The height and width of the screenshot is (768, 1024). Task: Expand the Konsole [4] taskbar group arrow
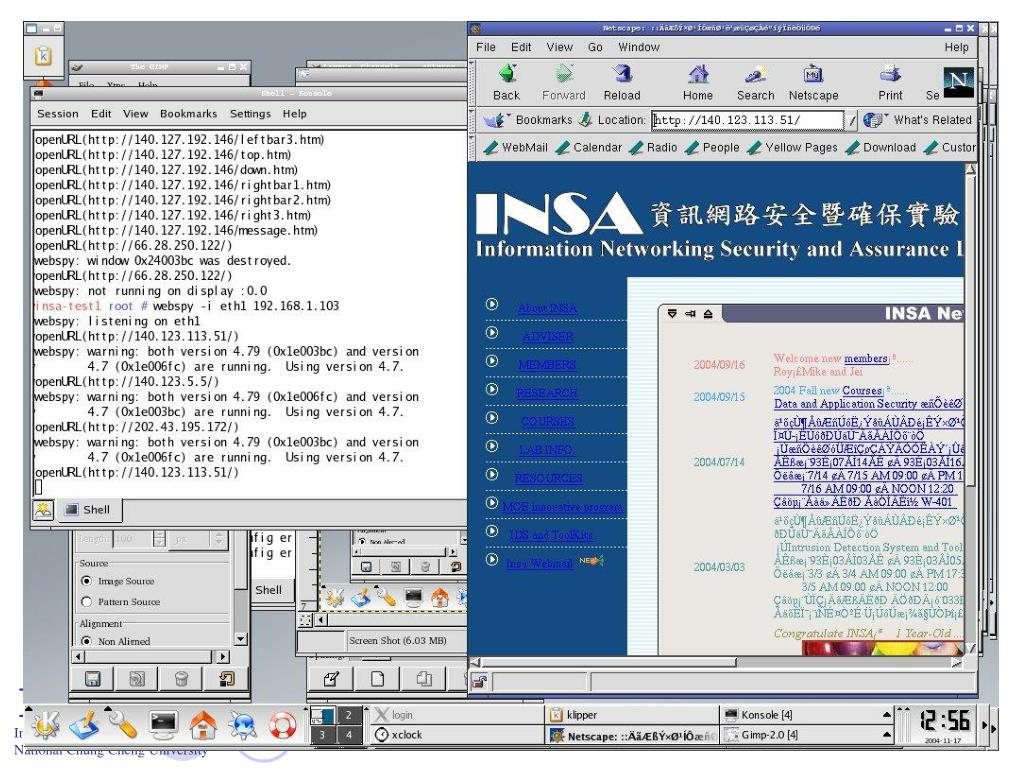(886, 714)
